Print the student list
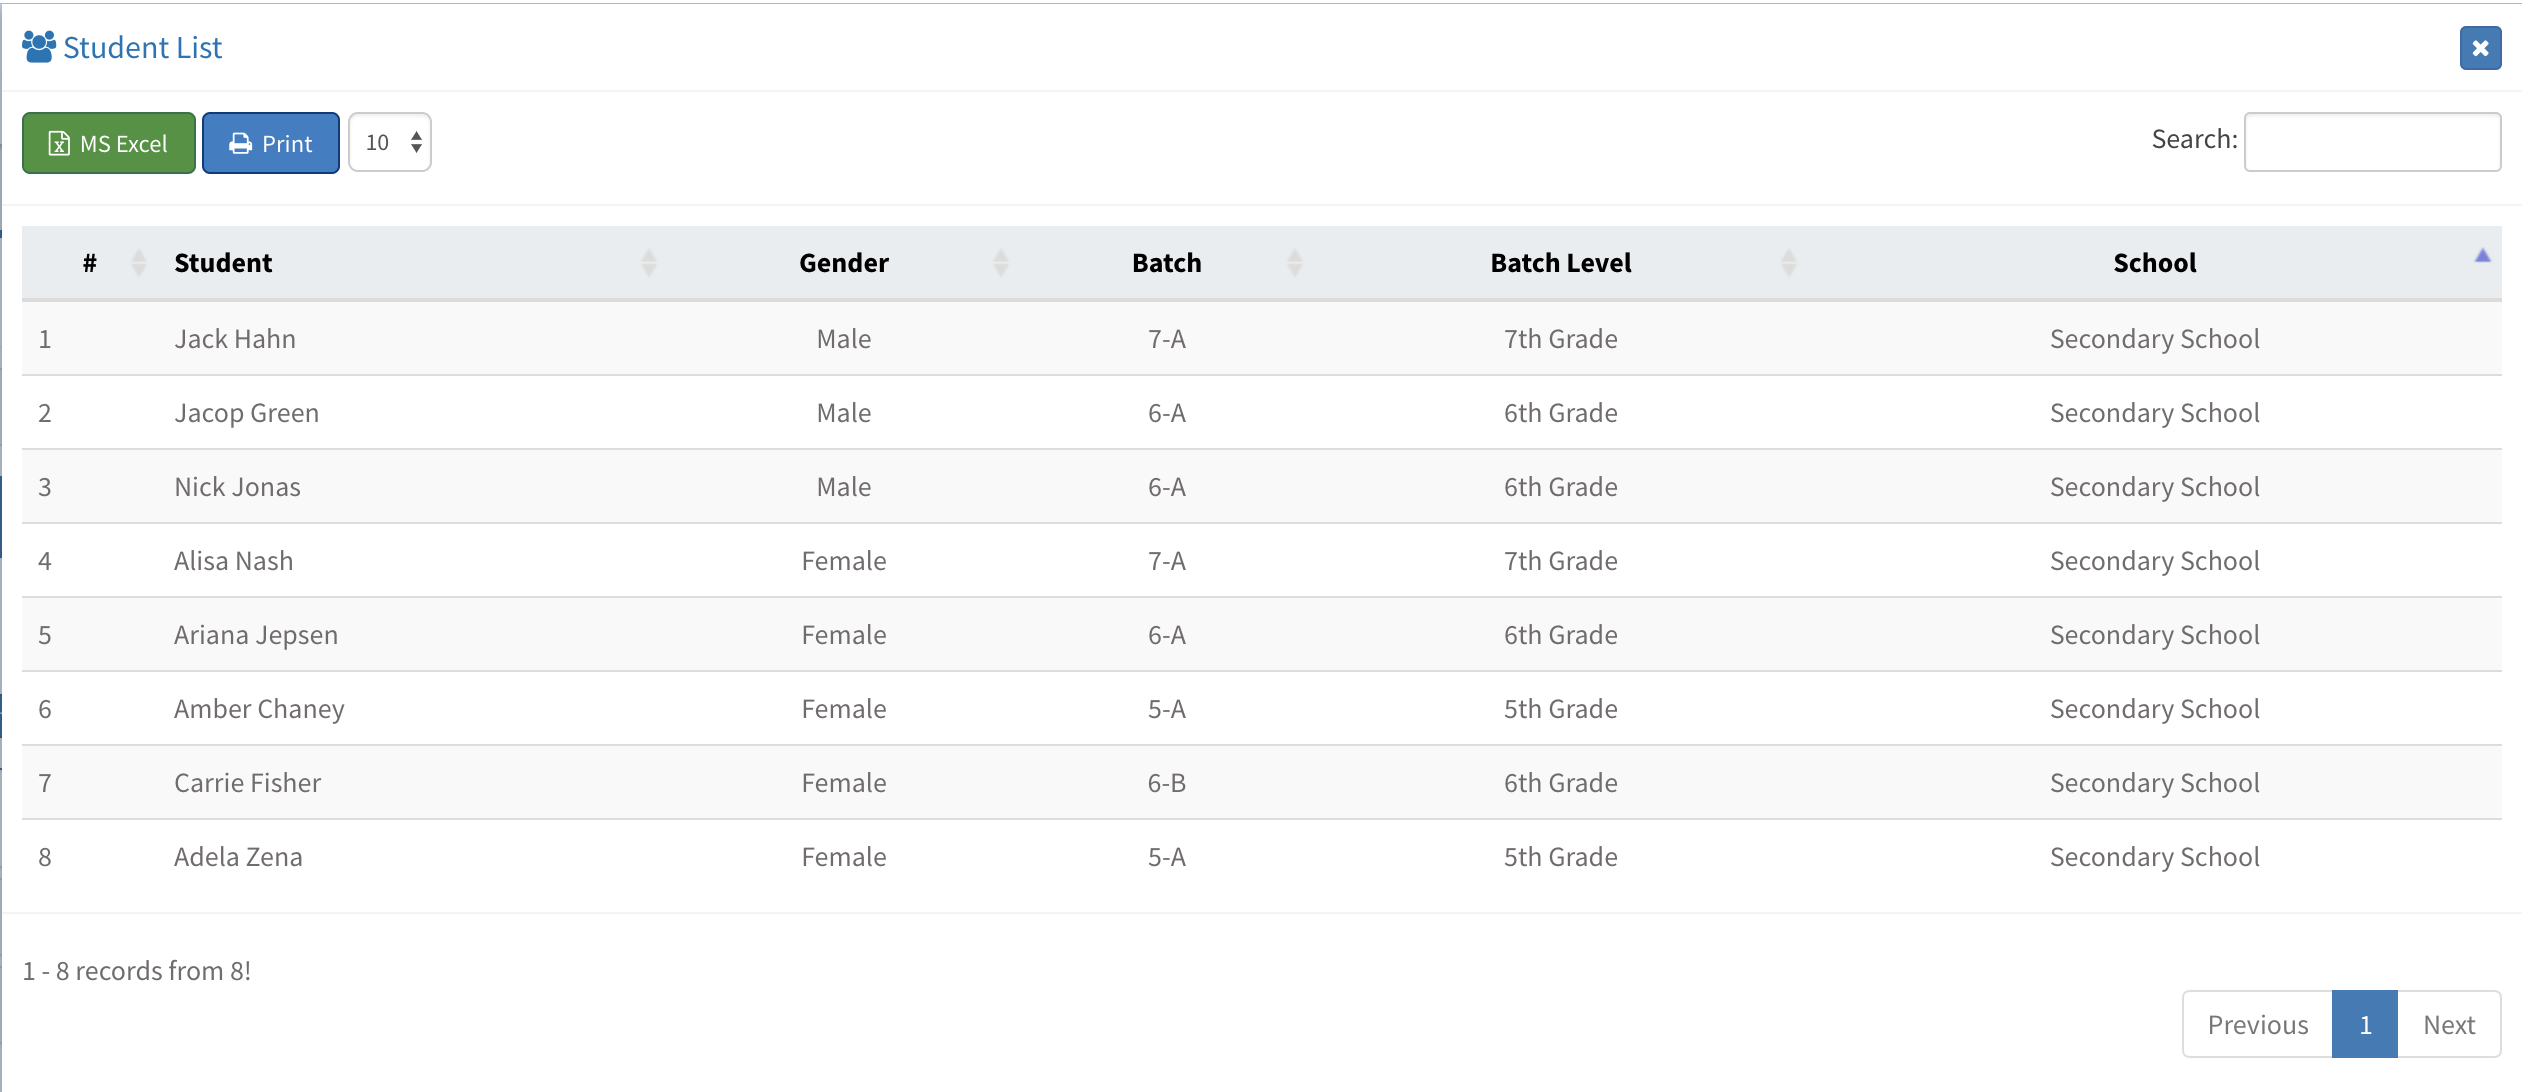The height and width of the screenshot is (1092, 2522). tap(271, 143)
